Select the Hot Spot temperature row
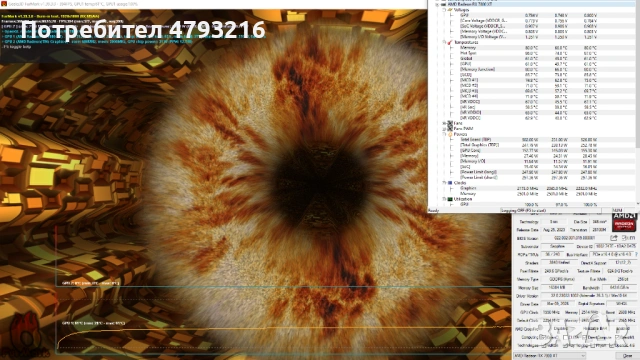The width and height of the screenshot is (640, 360). [x=531, y=53]
